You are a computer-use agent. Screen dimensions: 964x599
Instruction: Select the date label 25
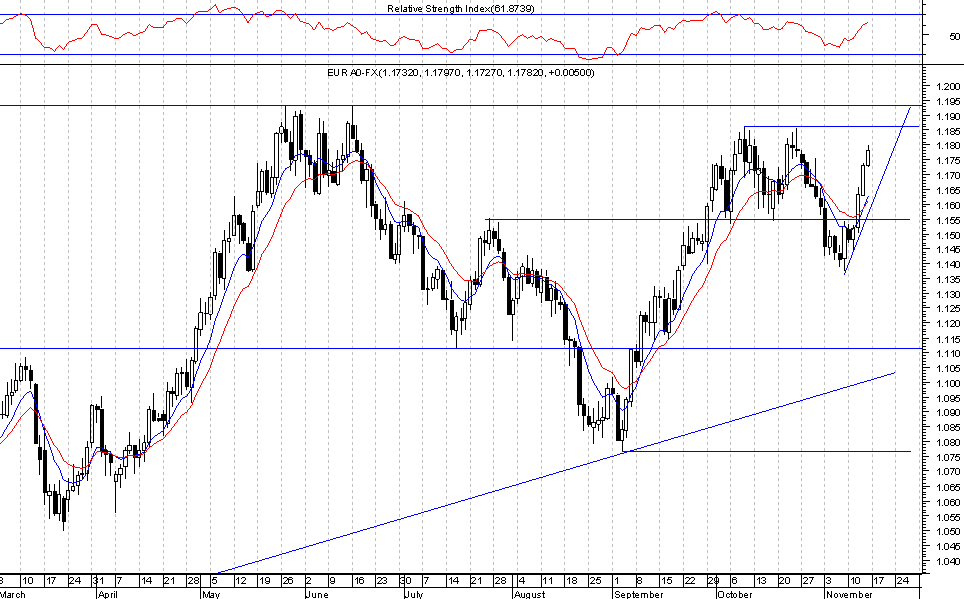[595, 581]
